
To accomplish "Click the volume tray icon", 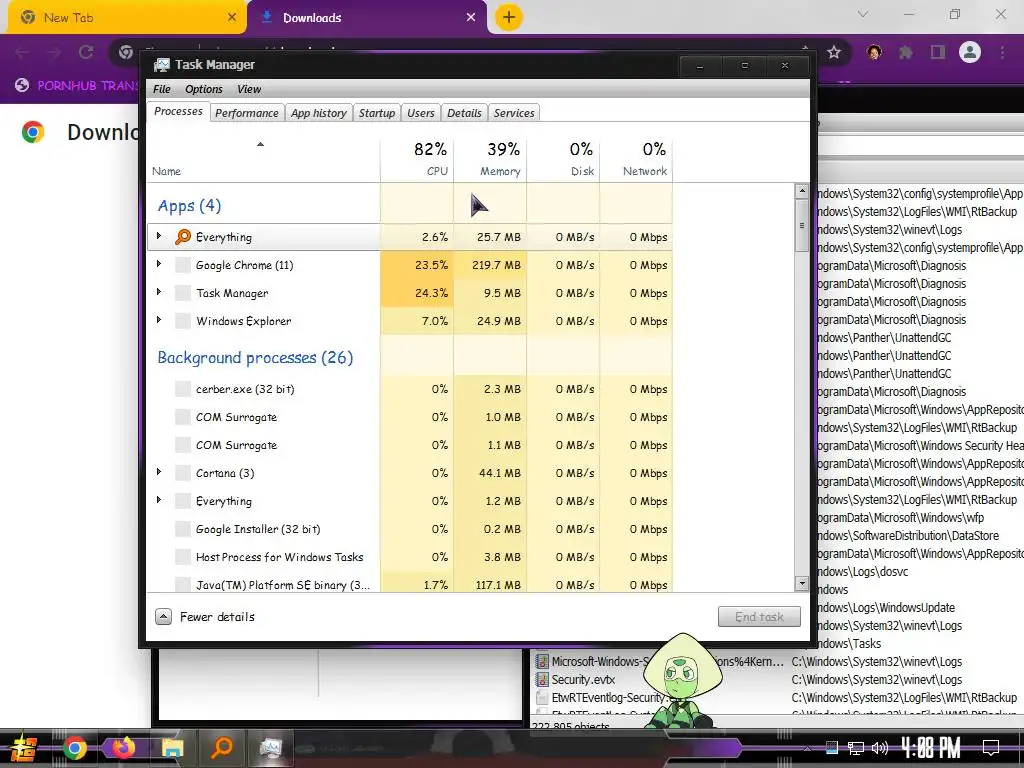I will [x=880, y=748].
